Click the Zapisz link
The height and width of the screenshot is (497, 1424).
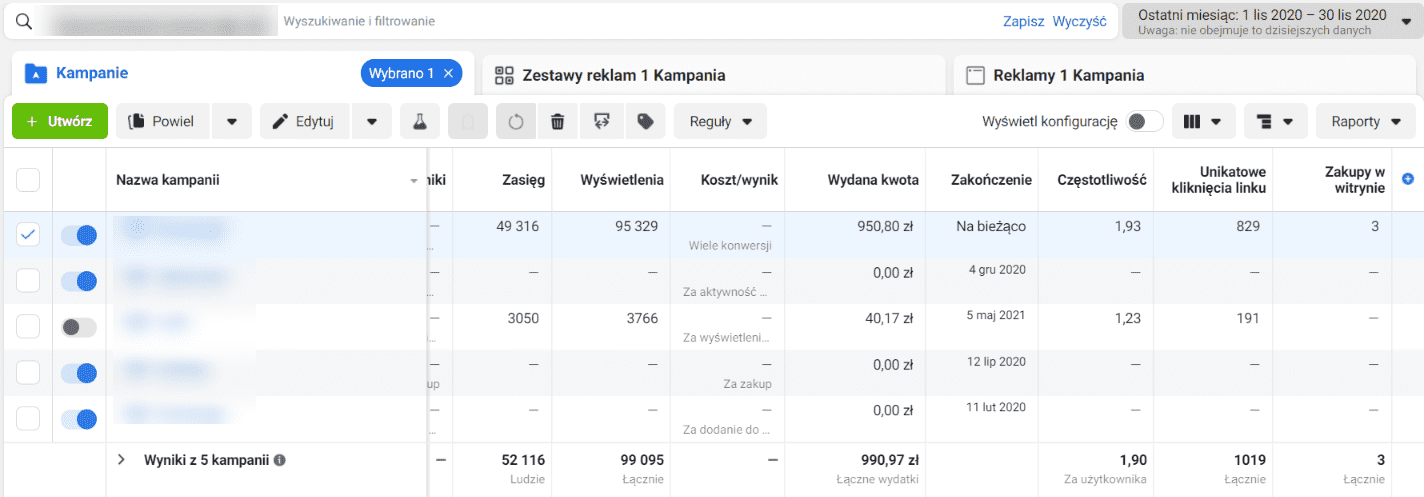1024,21
